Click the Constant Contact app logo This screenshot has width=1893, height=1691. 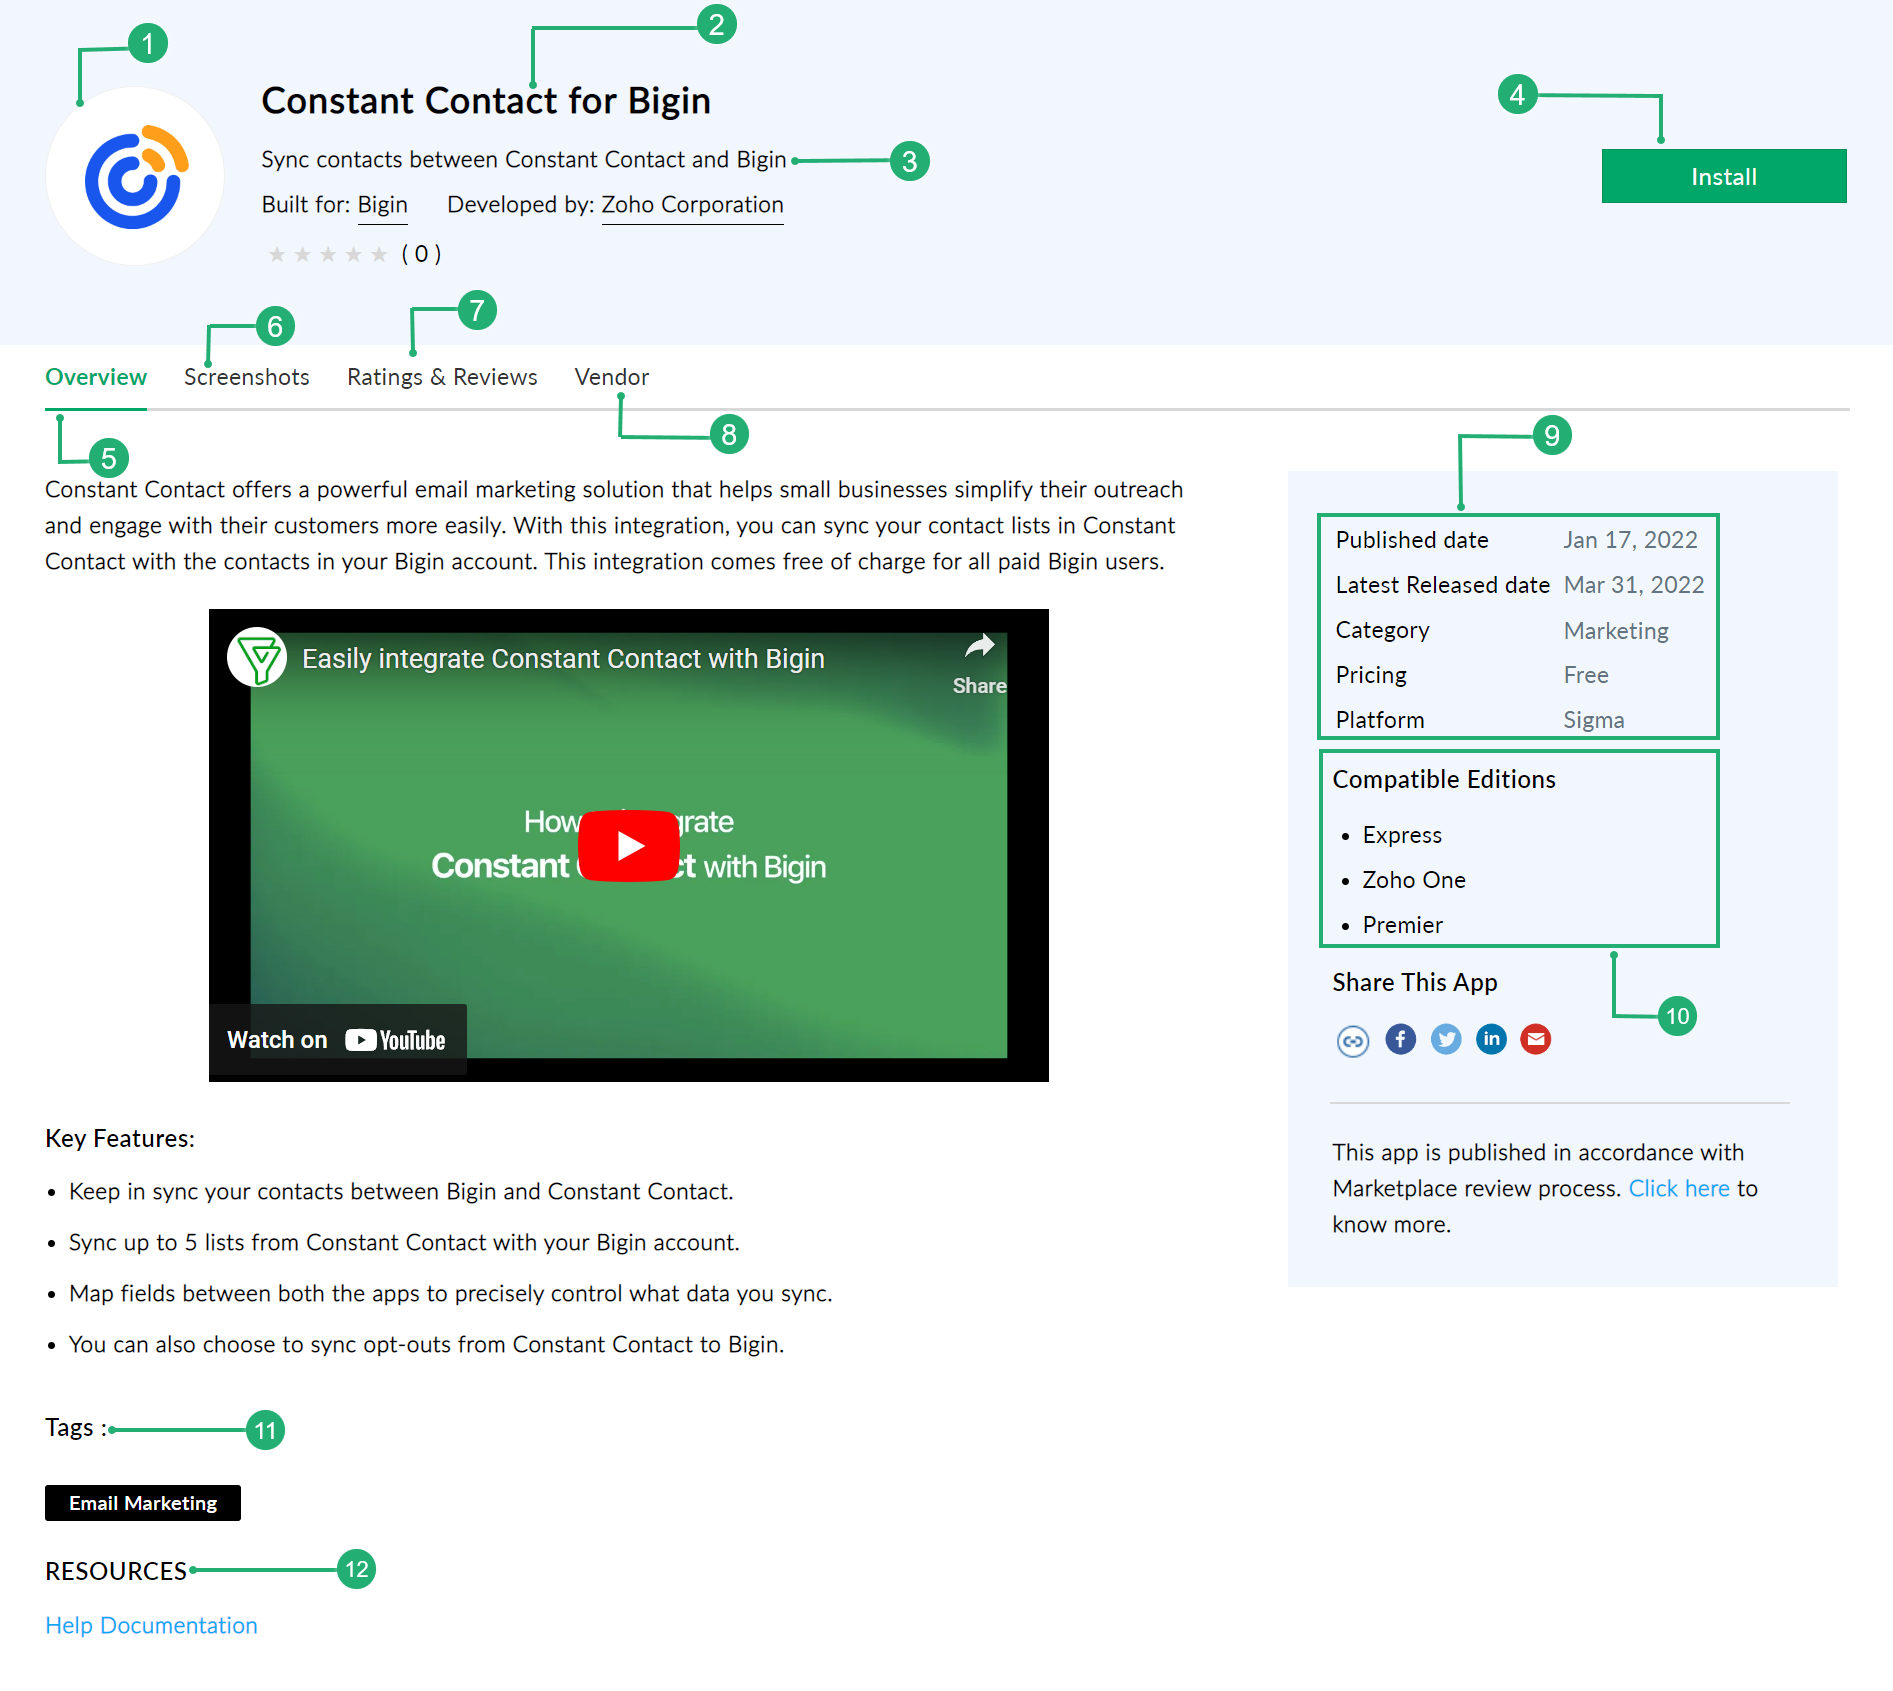[x=135, y=177]
